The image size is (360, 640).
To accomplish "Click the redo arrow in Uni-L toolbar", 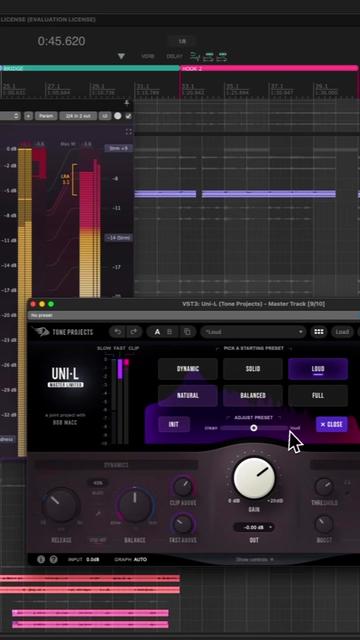I will pos(133,332).
